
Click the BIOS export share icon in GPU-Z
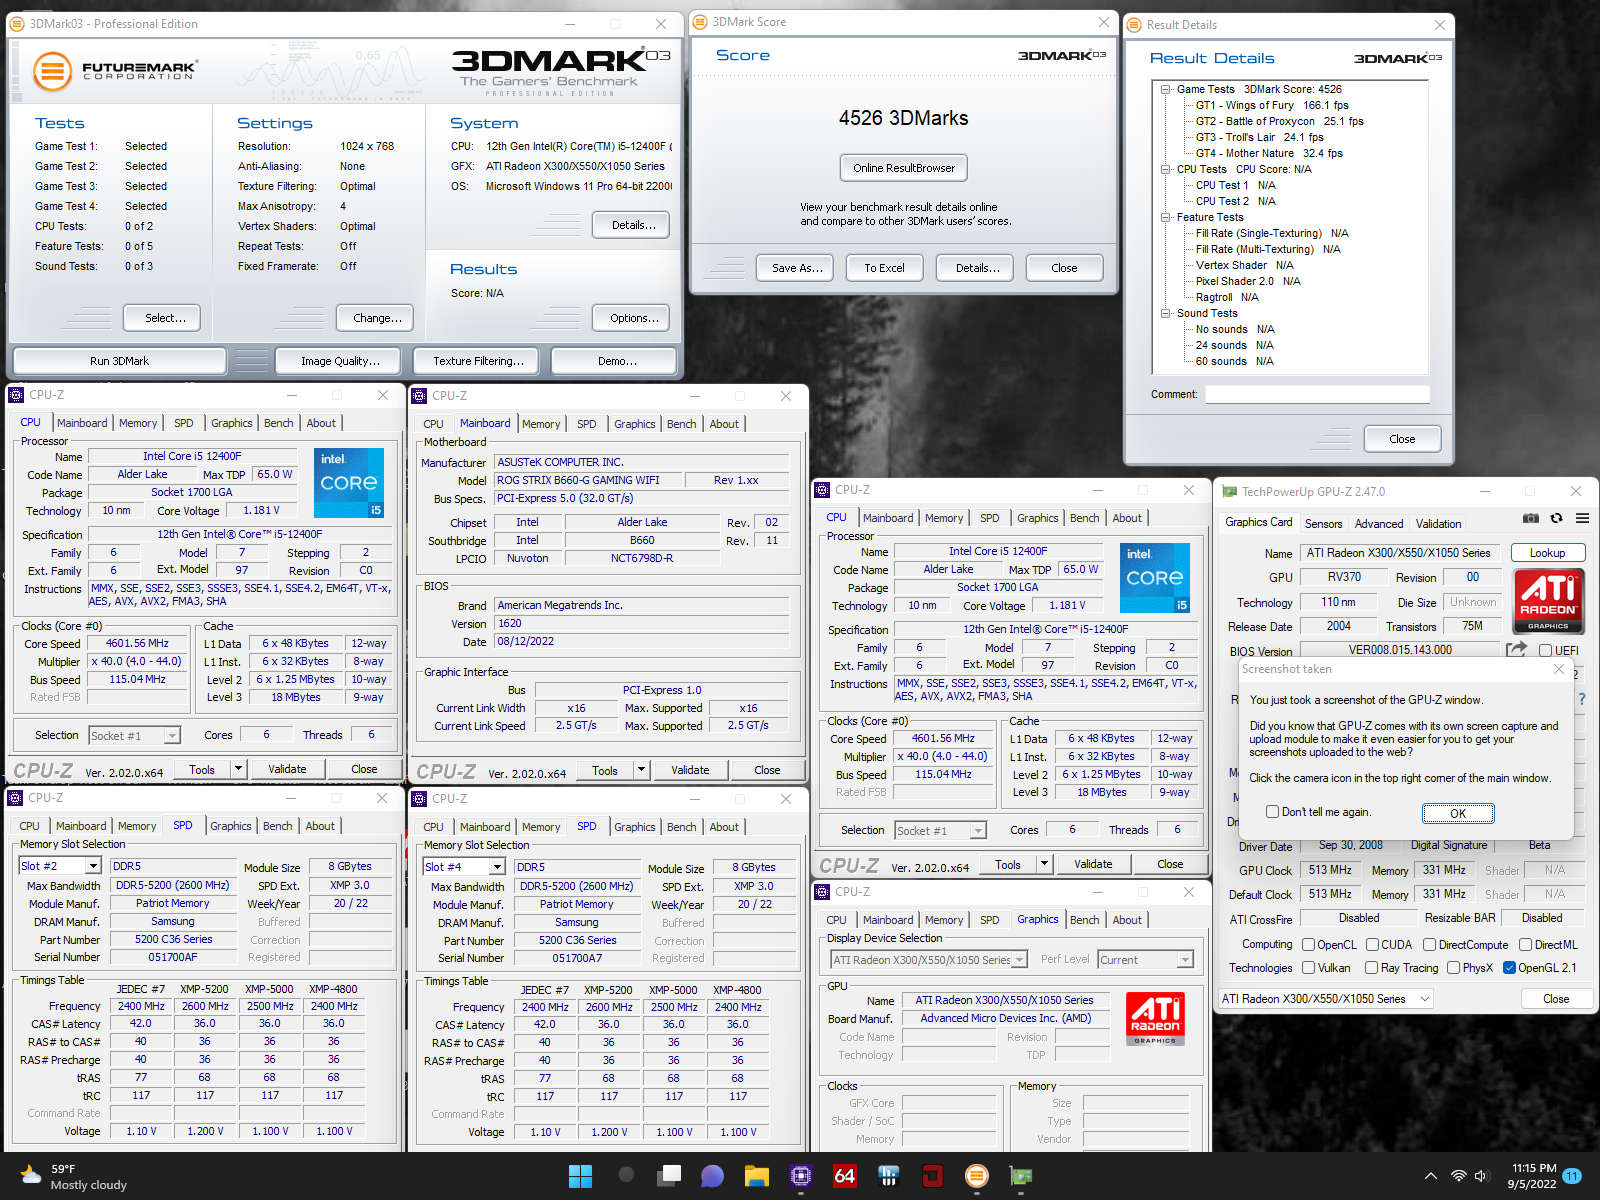(x=1517, y=650)
